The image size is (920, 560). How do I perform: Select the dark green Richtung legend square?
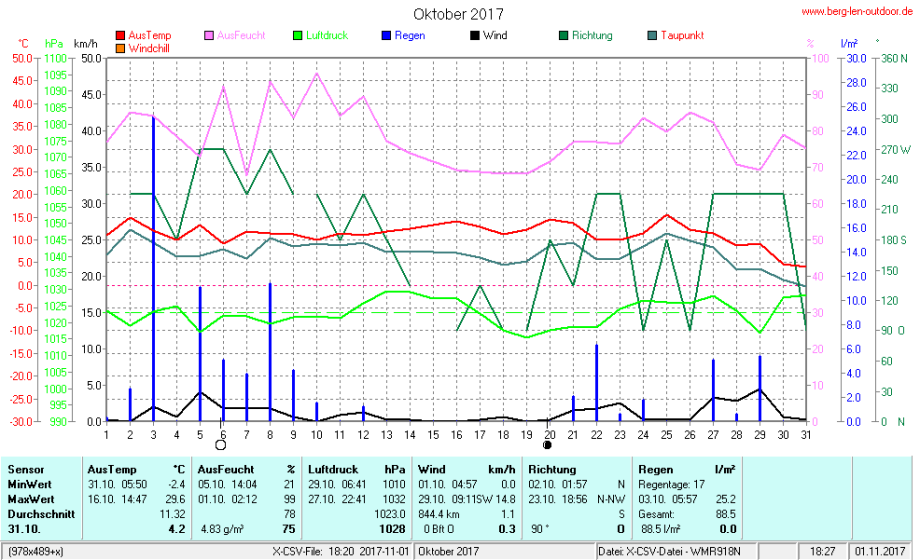coord(564,35)
